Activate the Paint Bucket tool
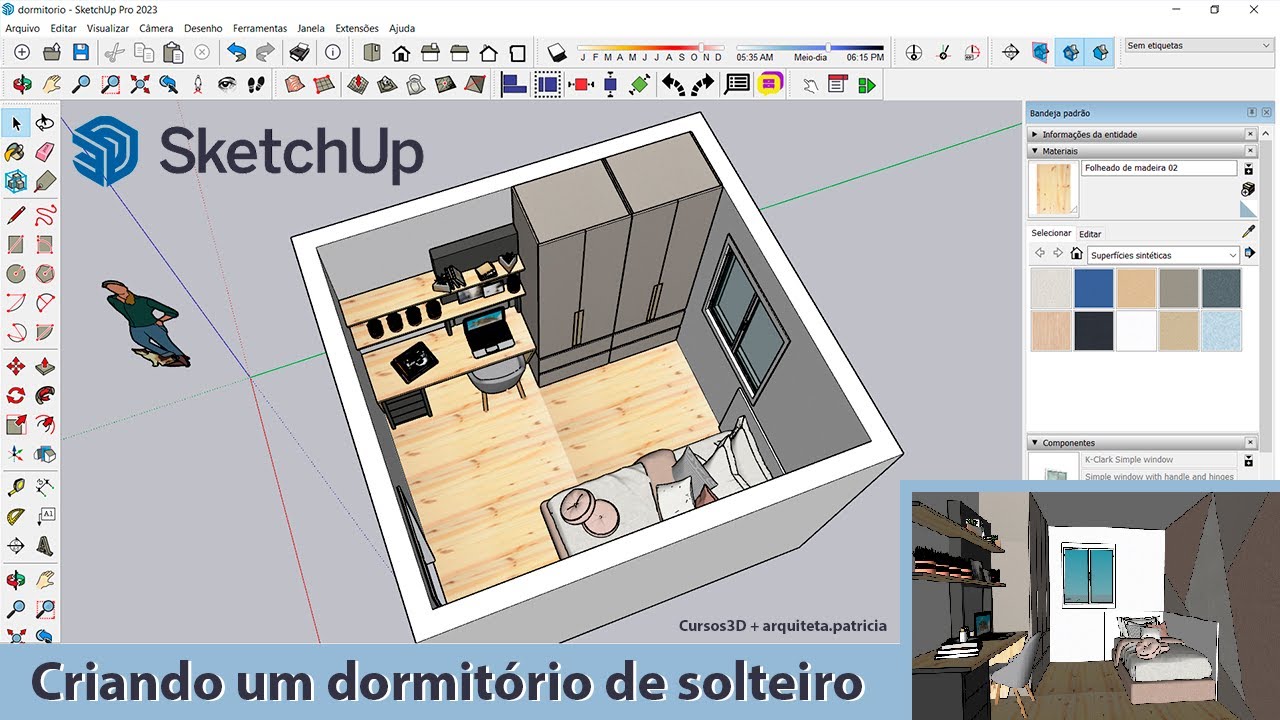The height and width of the screenshot is (720, 1280). point(15,152)
